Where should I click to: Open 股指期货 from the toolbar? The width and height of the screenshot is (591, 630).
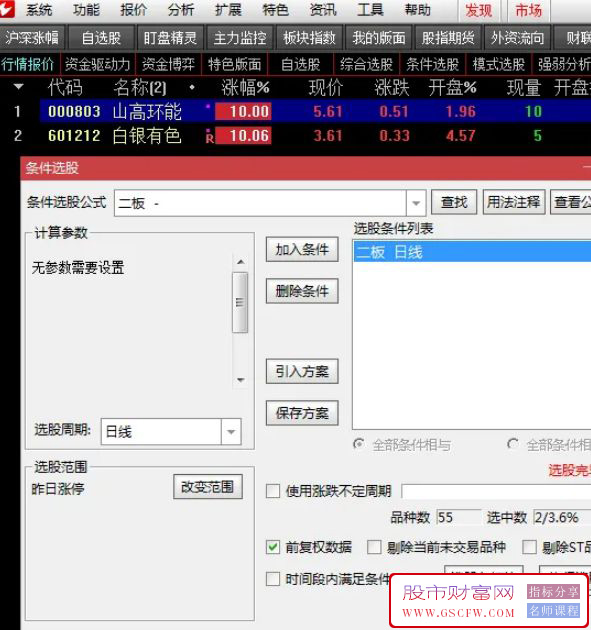[448, 38]
